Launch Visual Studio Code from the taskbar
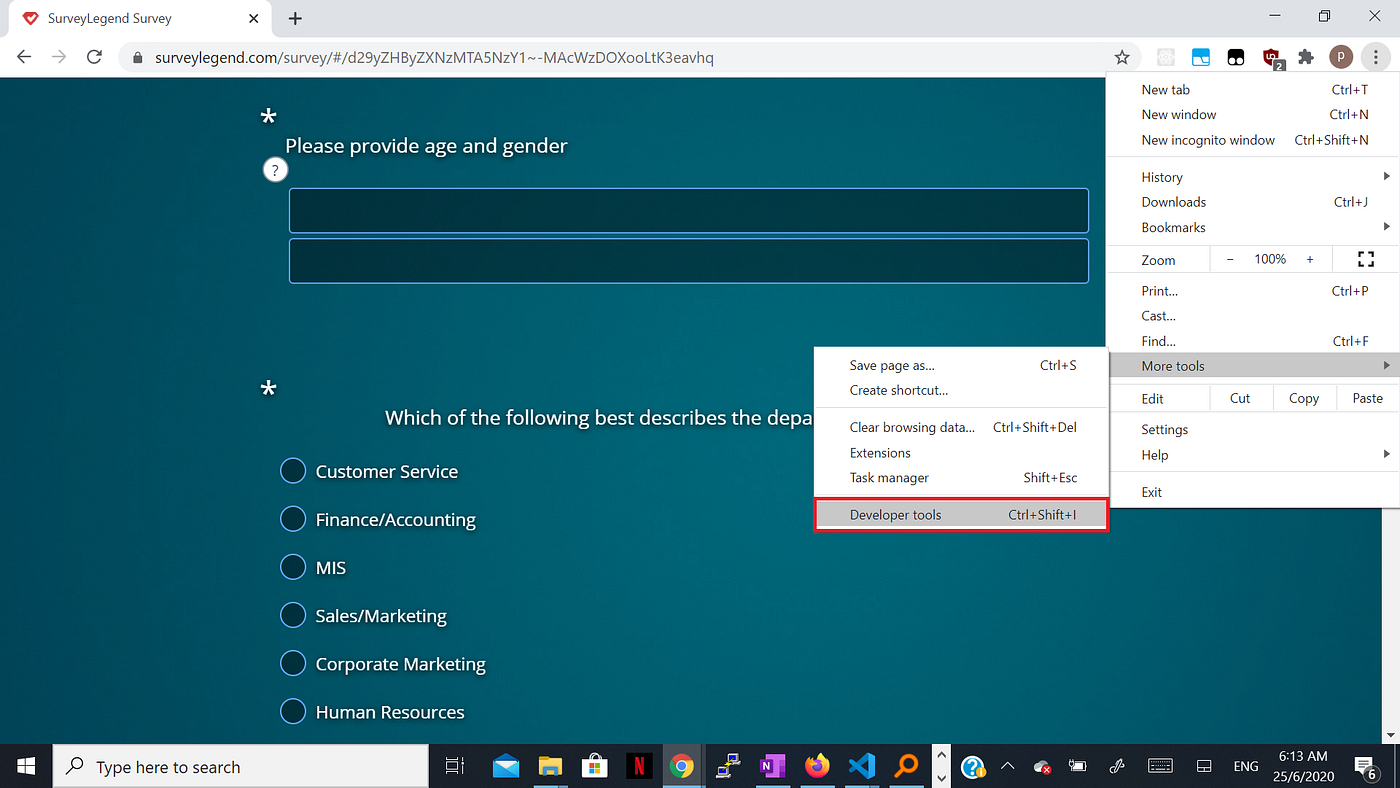The height and width of the screenshot is (788, 1400). [861, 765]
